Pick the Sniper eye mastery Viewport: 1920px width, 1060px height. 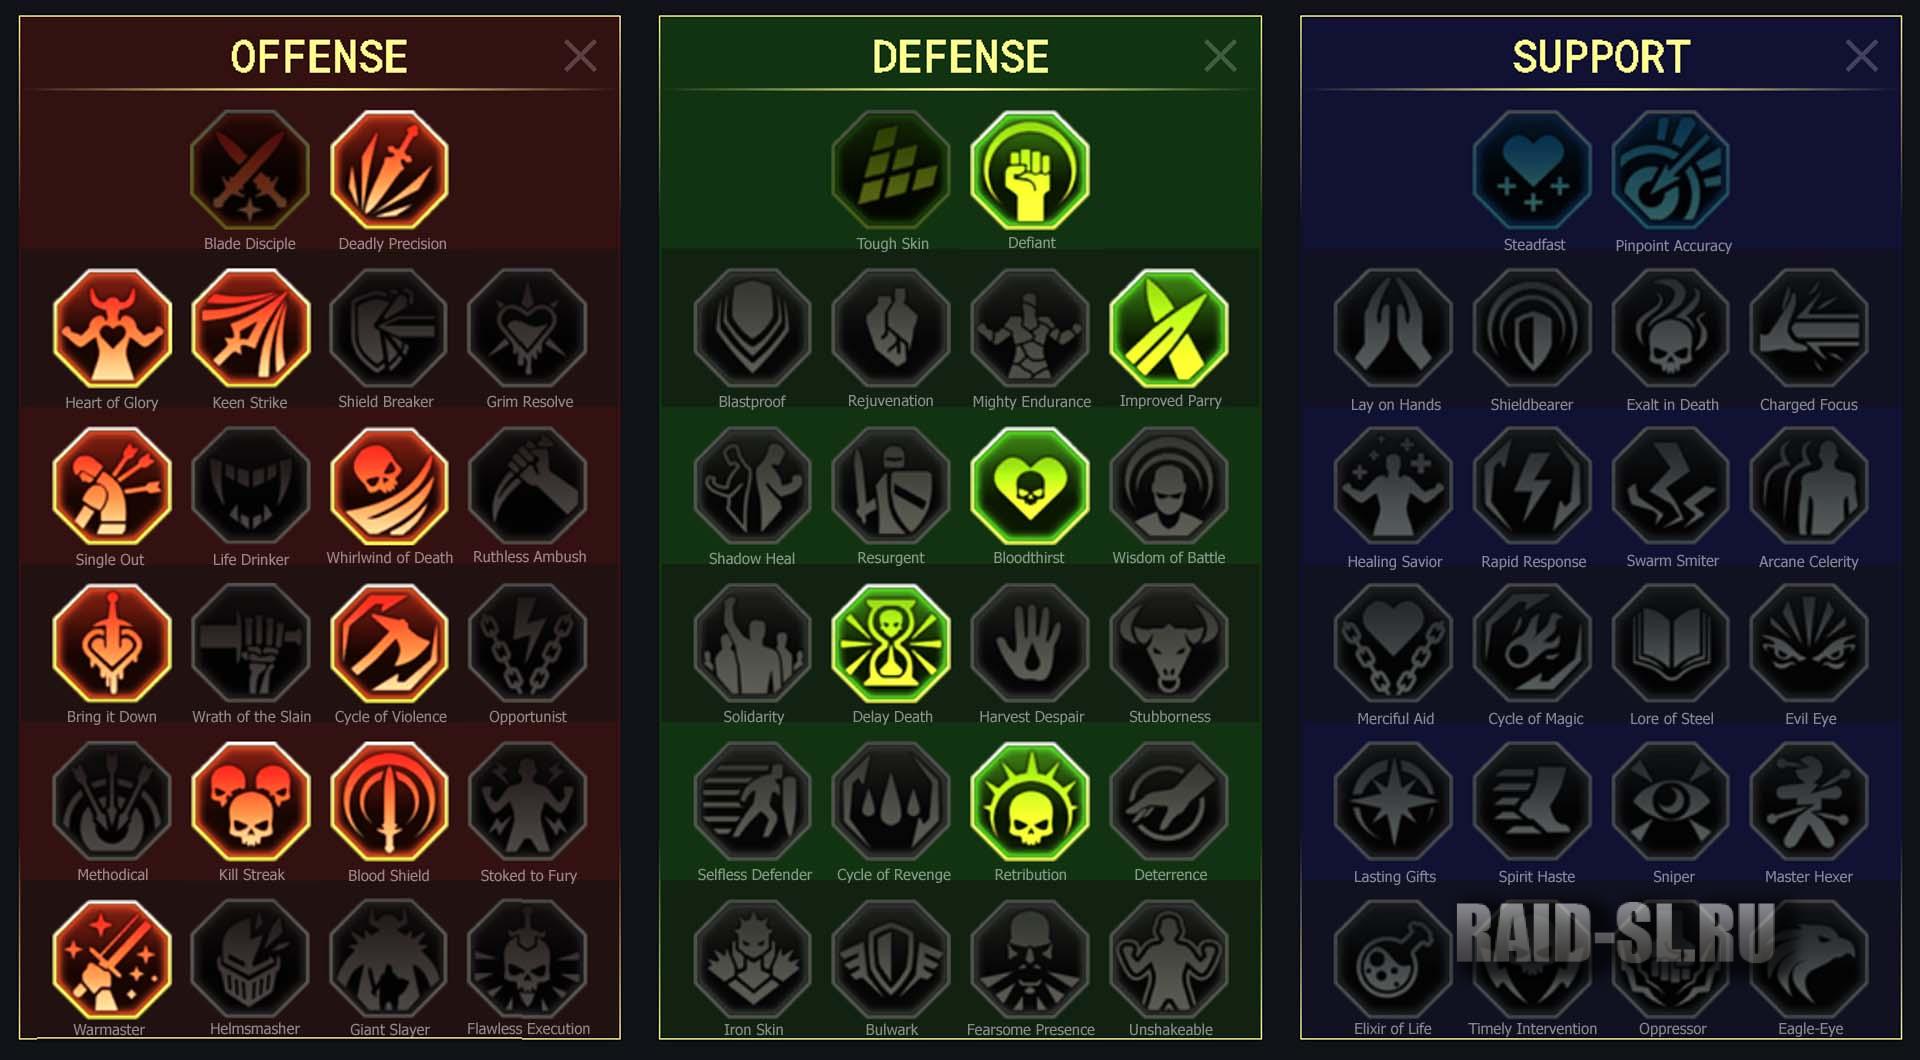pyautogui.click(x=1671, y=802)
